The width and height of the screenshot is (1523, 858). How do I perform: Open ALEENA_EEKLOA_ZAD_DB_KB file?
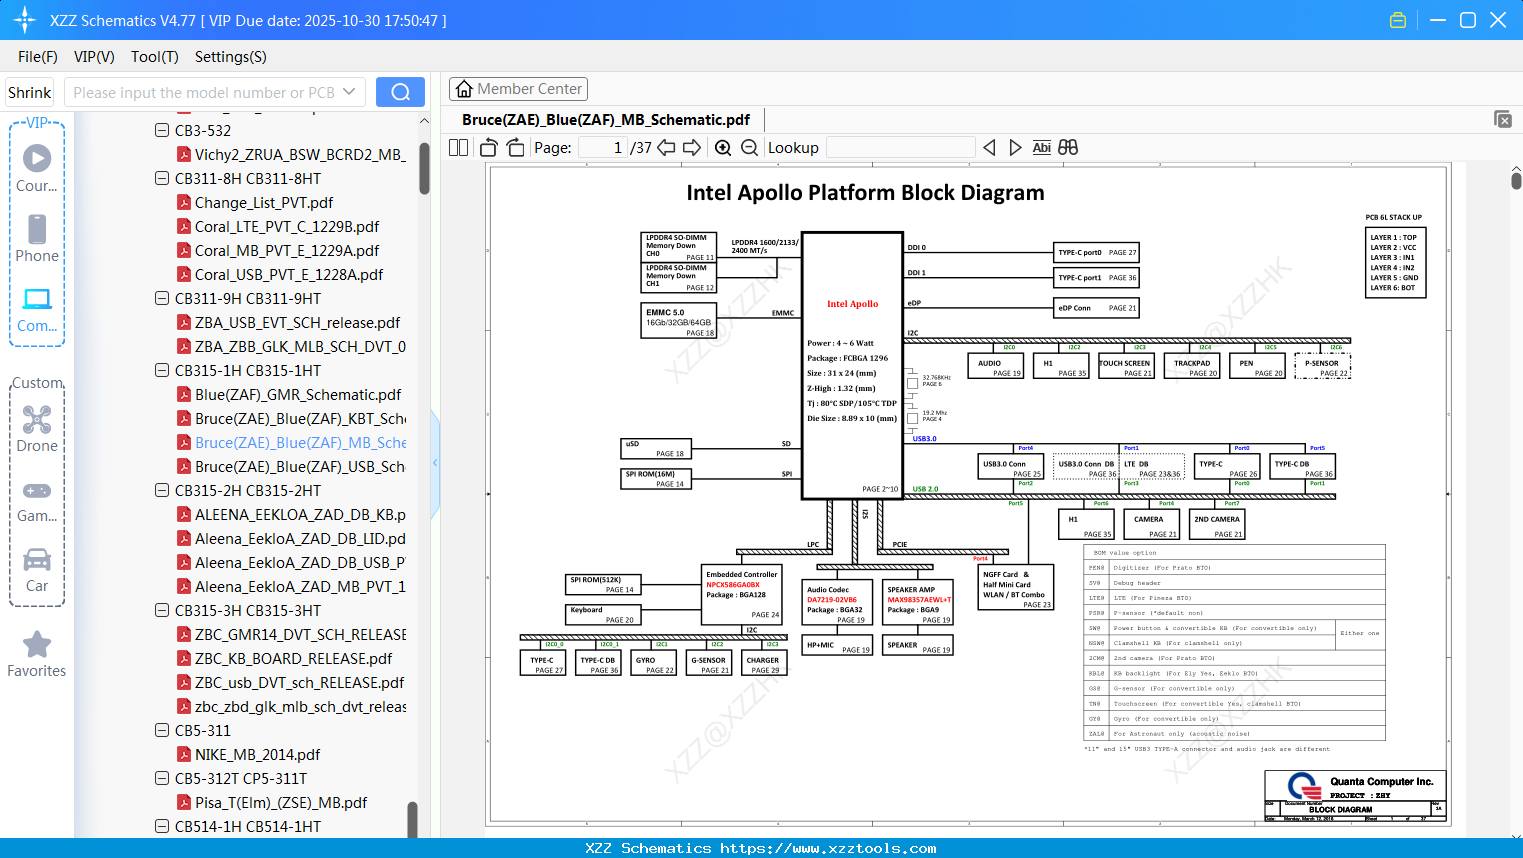click(x=300, y=514)
